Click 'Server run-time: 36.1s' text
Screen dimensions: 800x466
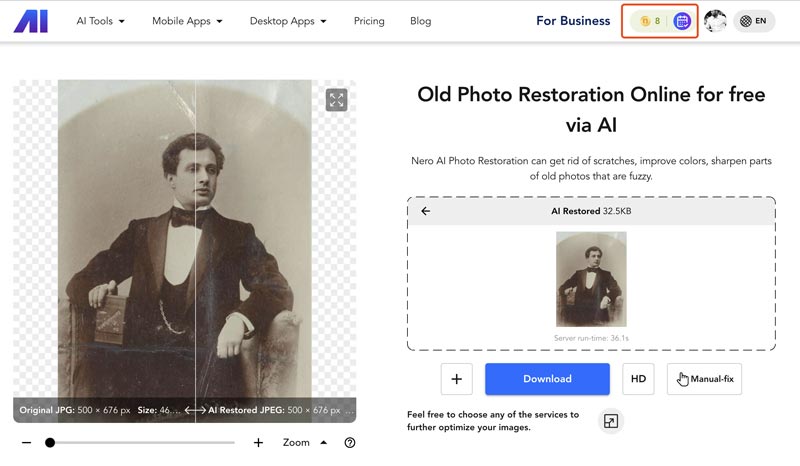(591, 338)
